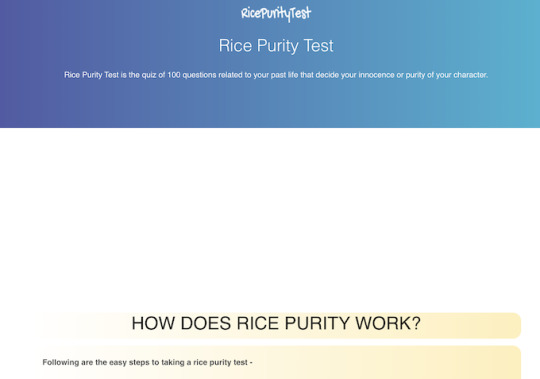The height and width of the screenshot is (379, 540).
Task: Click the word "character" ending the description
Action: [x=470, y=75]
